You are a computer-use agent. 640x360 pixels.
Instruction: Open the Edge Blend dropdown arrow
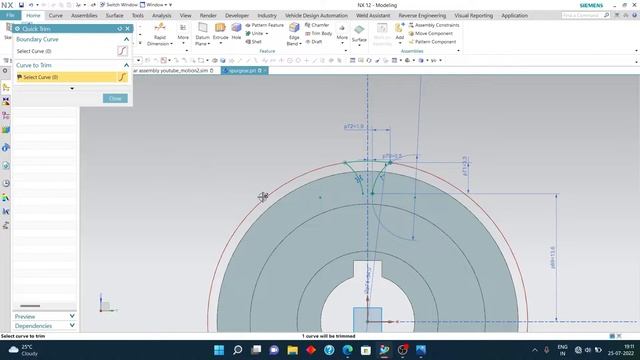pos(300,44)
